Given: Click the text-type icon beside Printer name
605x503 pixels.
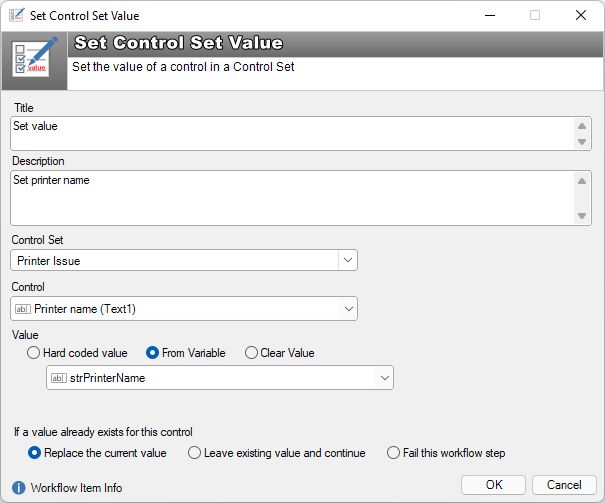Looking at the screenshot, I should point(23,309).
